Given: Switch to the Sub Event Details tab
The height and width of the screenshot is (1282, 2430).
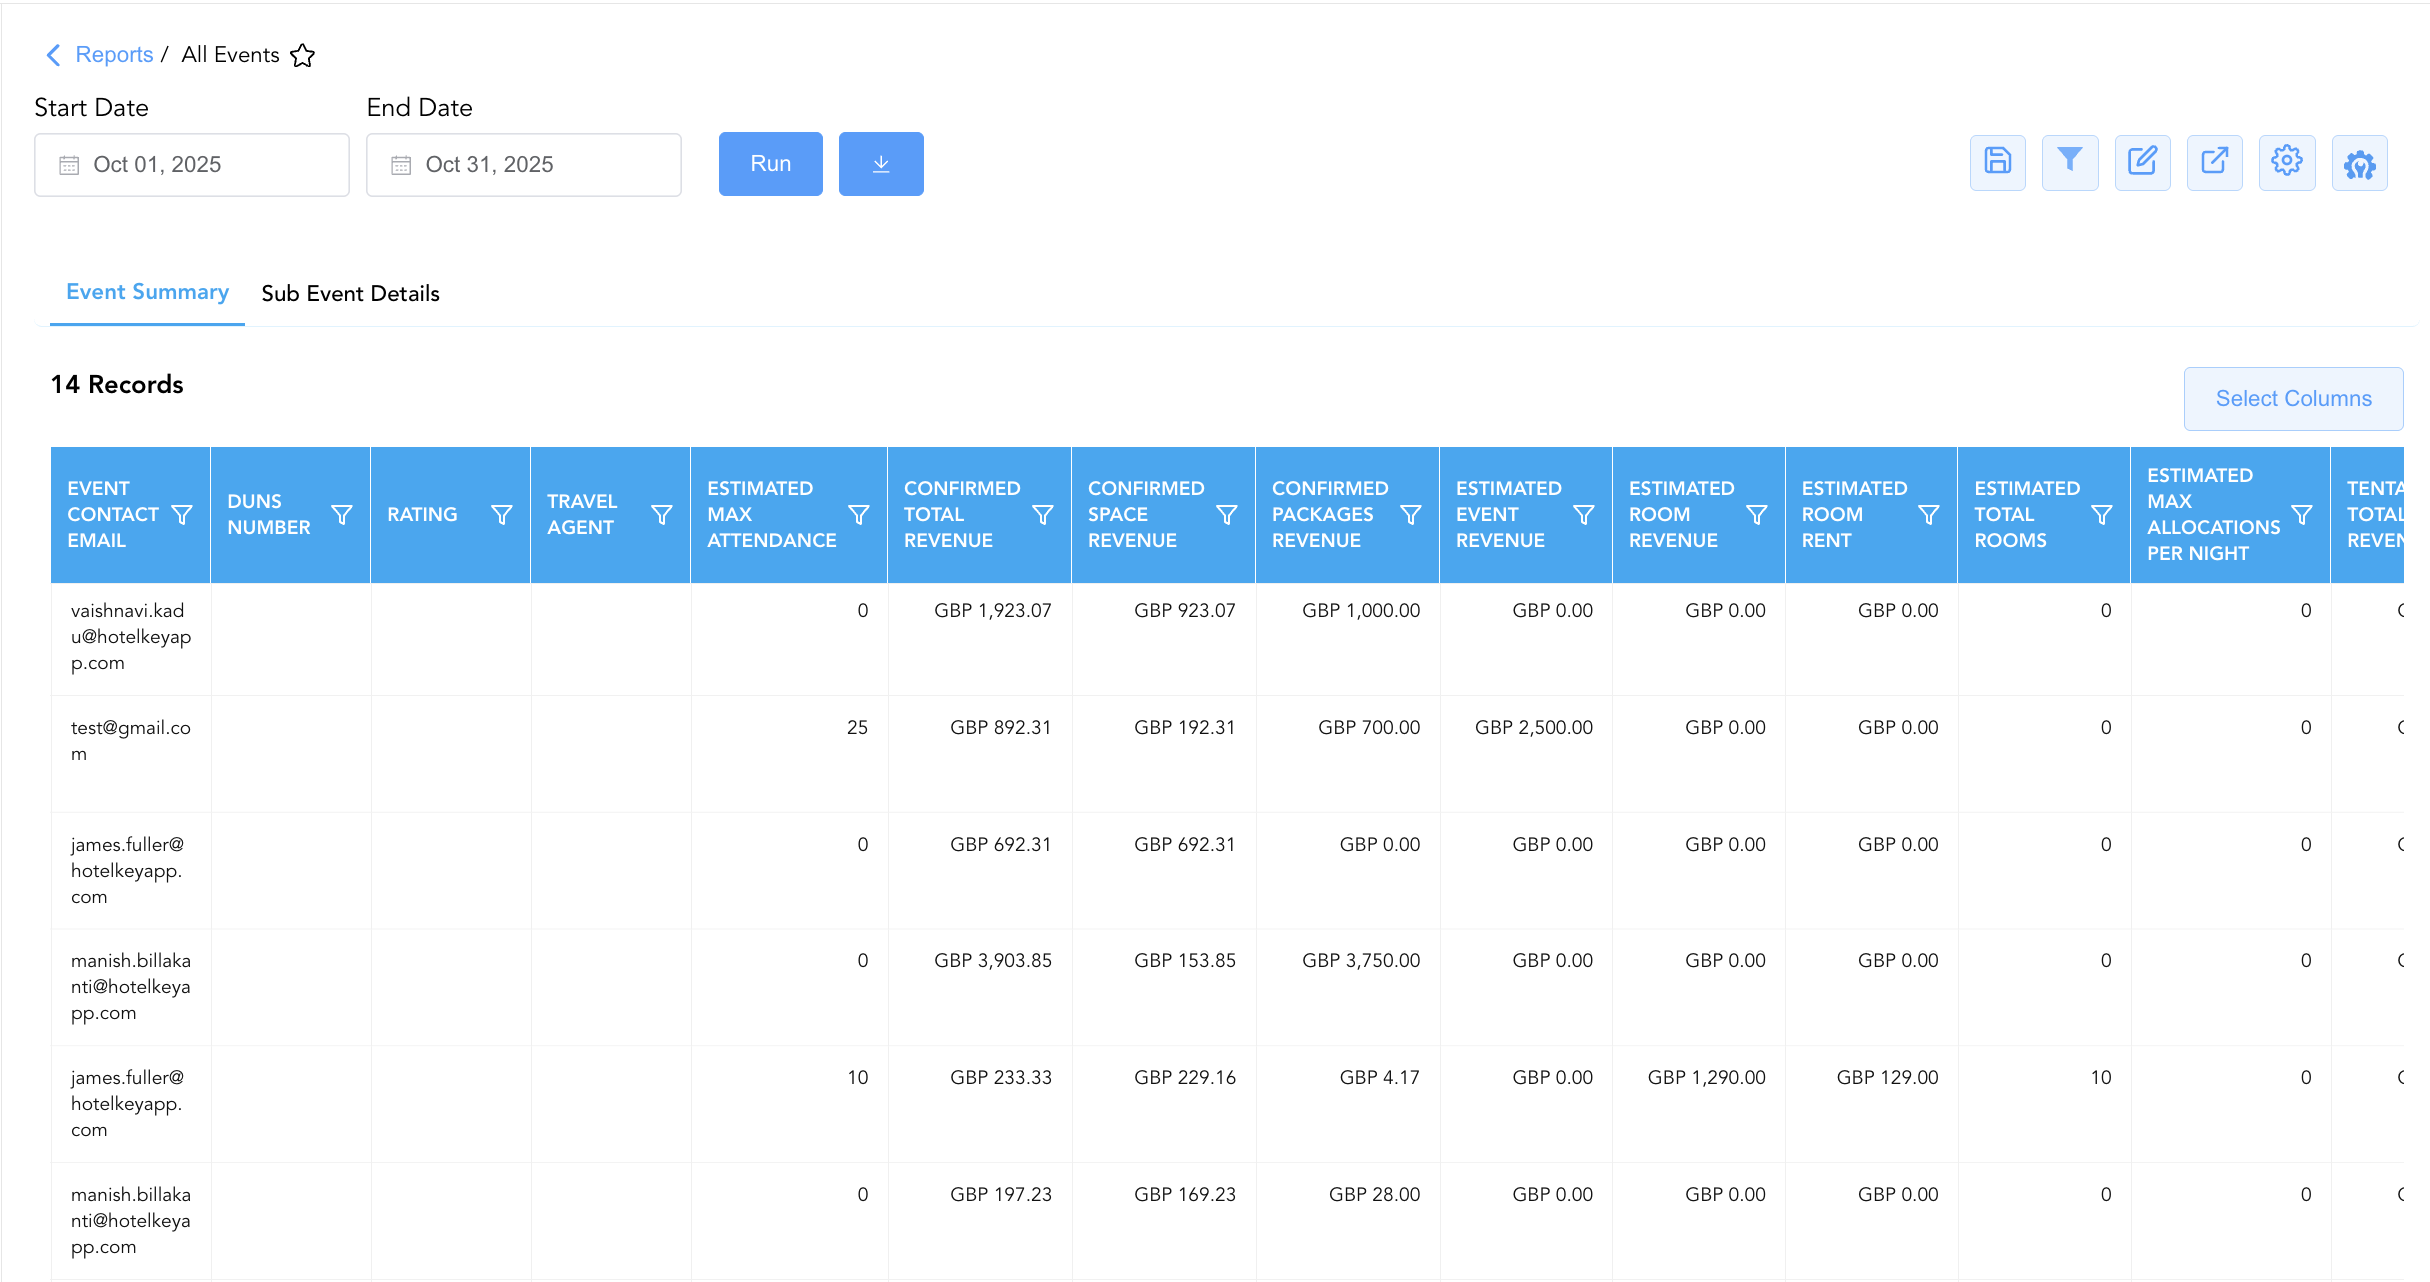Looking at the screenshot, I should pos(350,293).
